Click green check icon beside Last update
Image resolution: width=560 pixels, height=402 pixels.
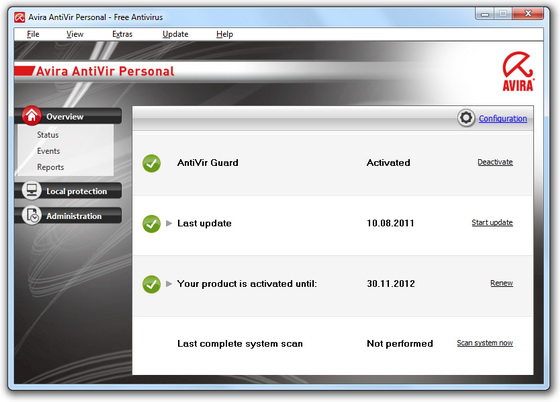(x=151, y=224)
